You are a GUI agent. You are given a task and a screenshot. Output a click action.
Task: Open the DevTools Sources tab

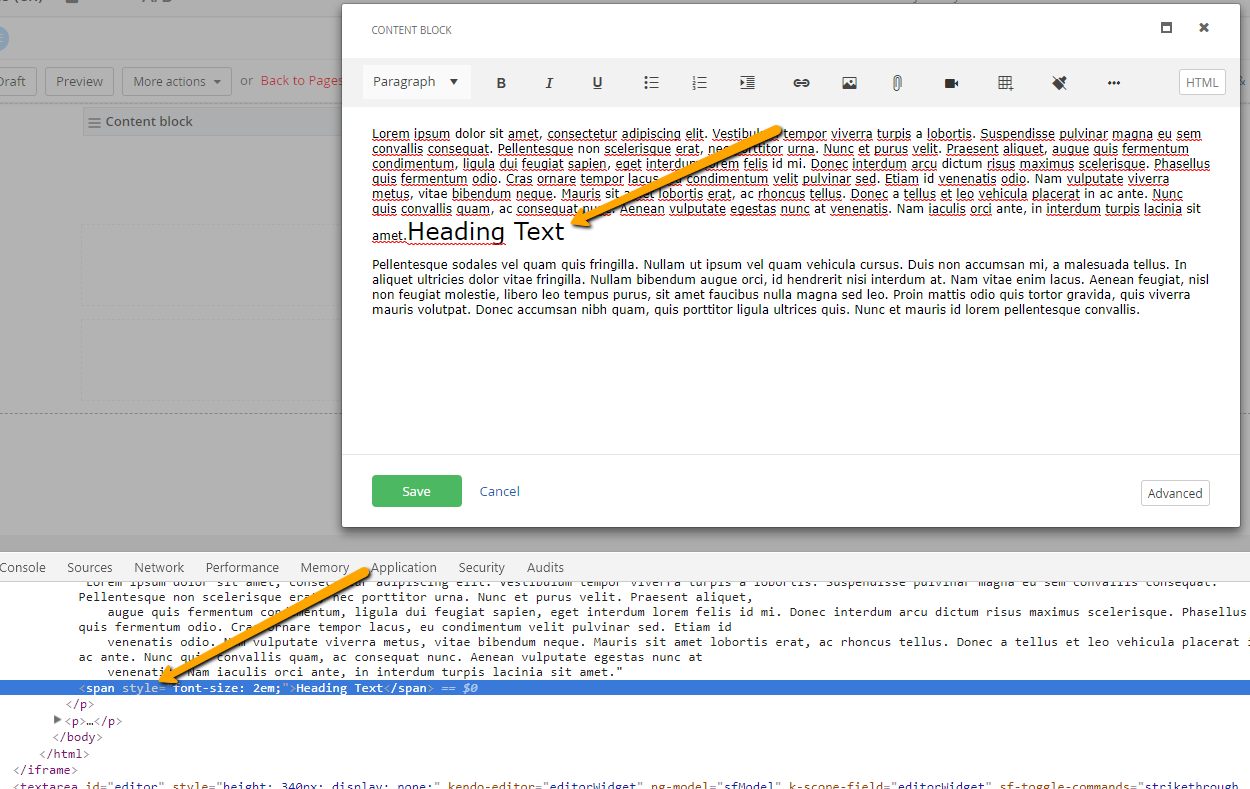(x=90, y=567)
